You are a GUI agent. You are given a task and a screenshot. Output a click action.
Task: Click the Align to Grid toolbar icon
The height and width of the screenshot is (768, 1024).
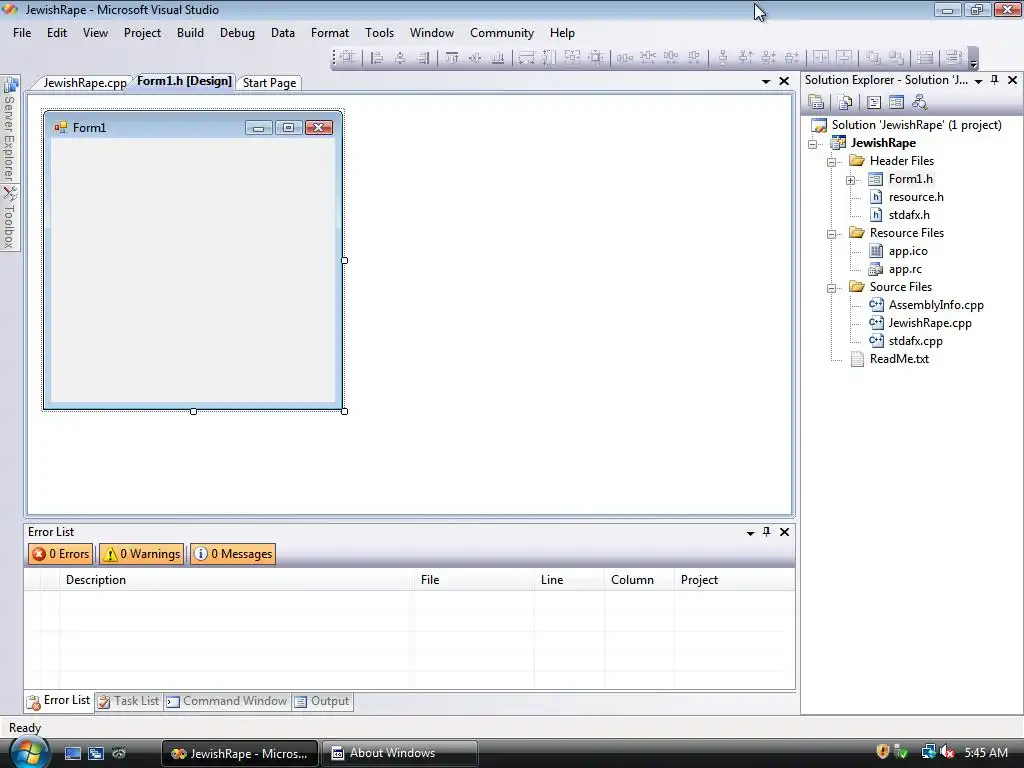pyautogui.click(x=347, y=57)
